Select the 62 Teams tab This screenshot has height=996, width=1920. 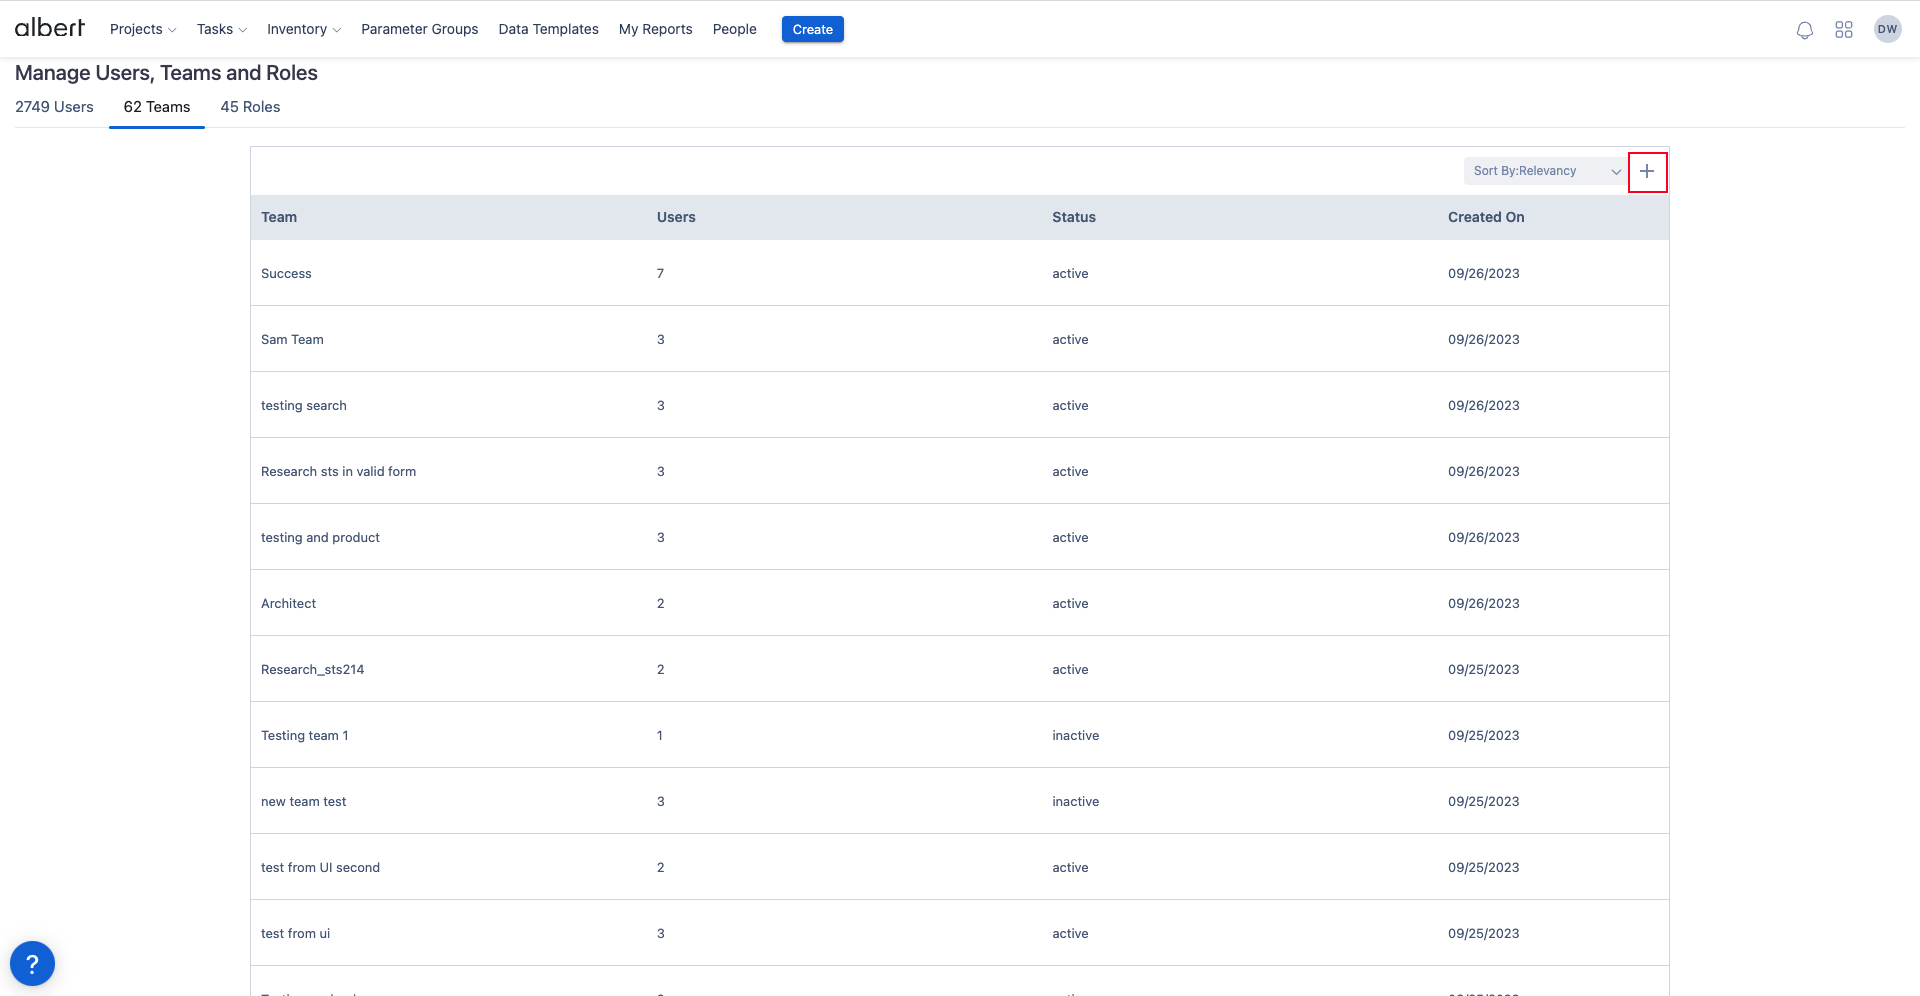click(x=157, y=107)
